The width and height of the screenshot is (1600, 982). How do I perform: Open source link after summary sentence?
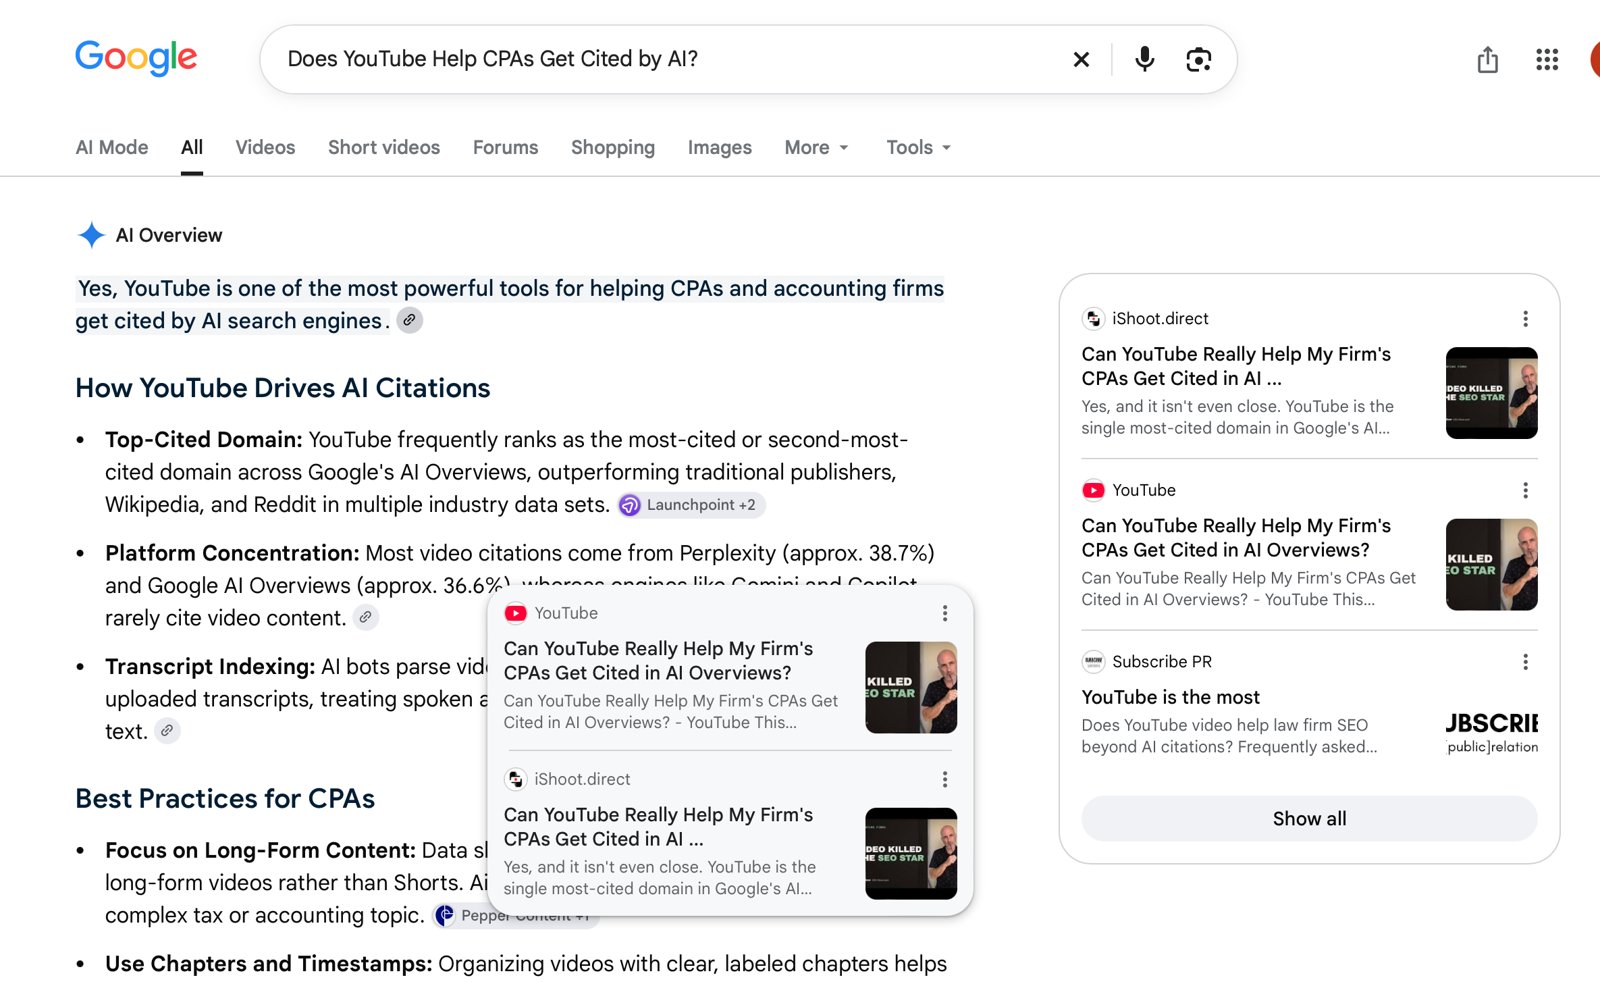click(410, 320)
